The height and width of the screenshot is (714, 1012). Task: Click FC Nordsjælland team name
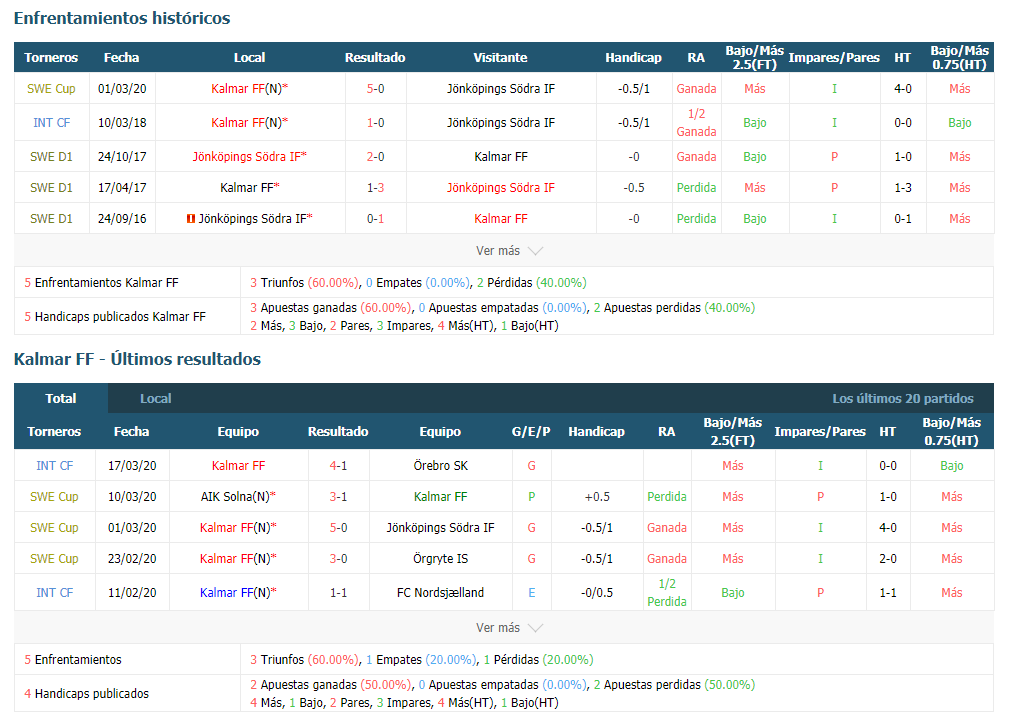coord(440,593)
